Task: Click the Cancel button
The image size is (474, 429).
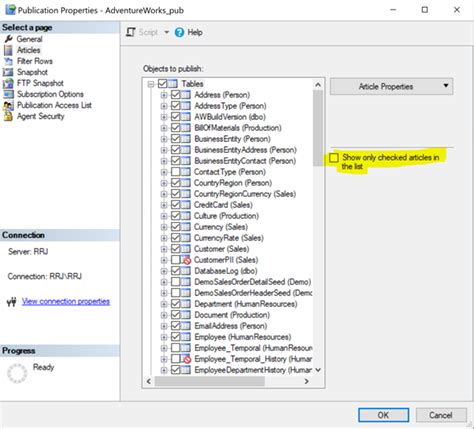Action: coord(441,415)
